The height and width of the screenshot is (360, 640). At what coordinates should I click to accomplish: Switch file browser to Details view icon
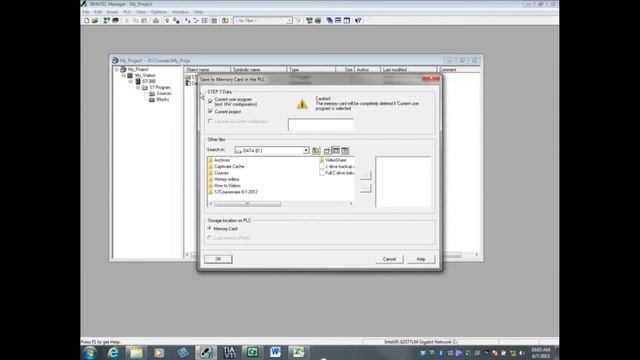(x=345, y=151)
